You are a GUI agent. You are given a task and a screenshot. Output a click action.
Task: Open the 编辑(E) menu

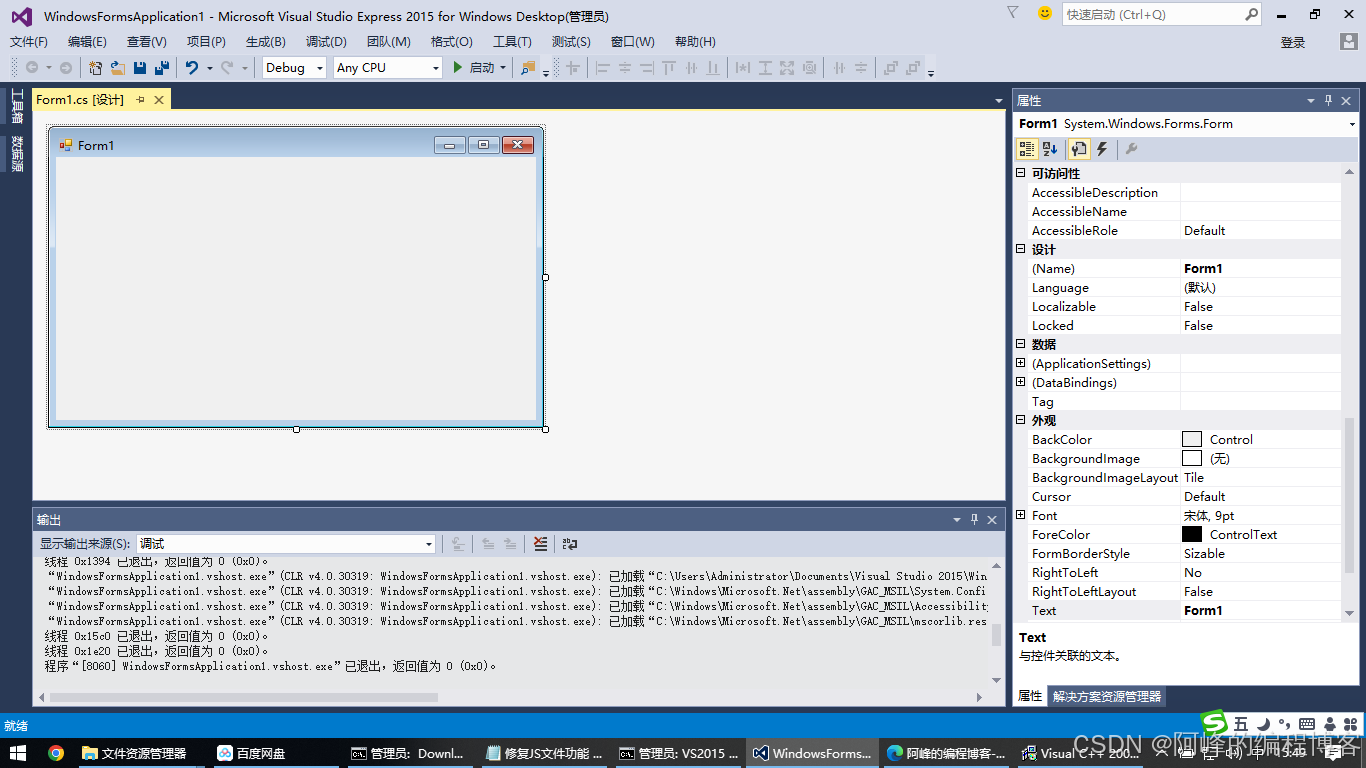tap(87, 41)
